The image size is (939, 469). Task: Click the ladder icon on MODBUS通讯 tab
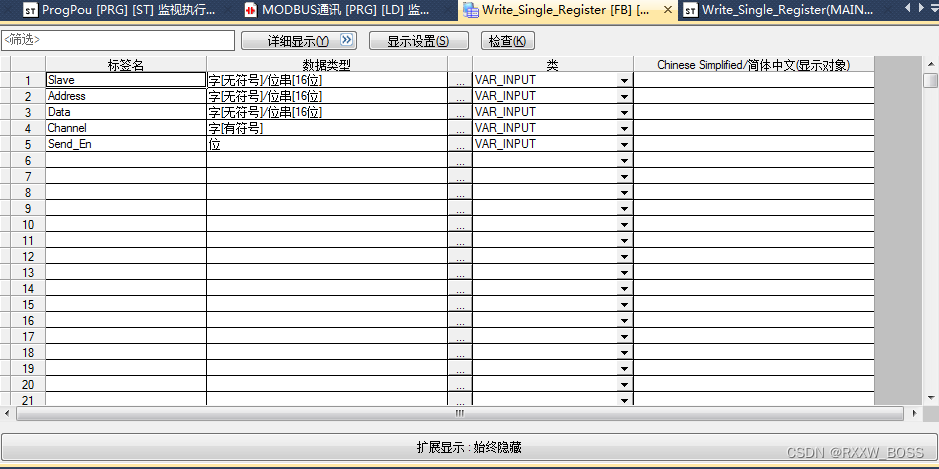pos(251,10)
